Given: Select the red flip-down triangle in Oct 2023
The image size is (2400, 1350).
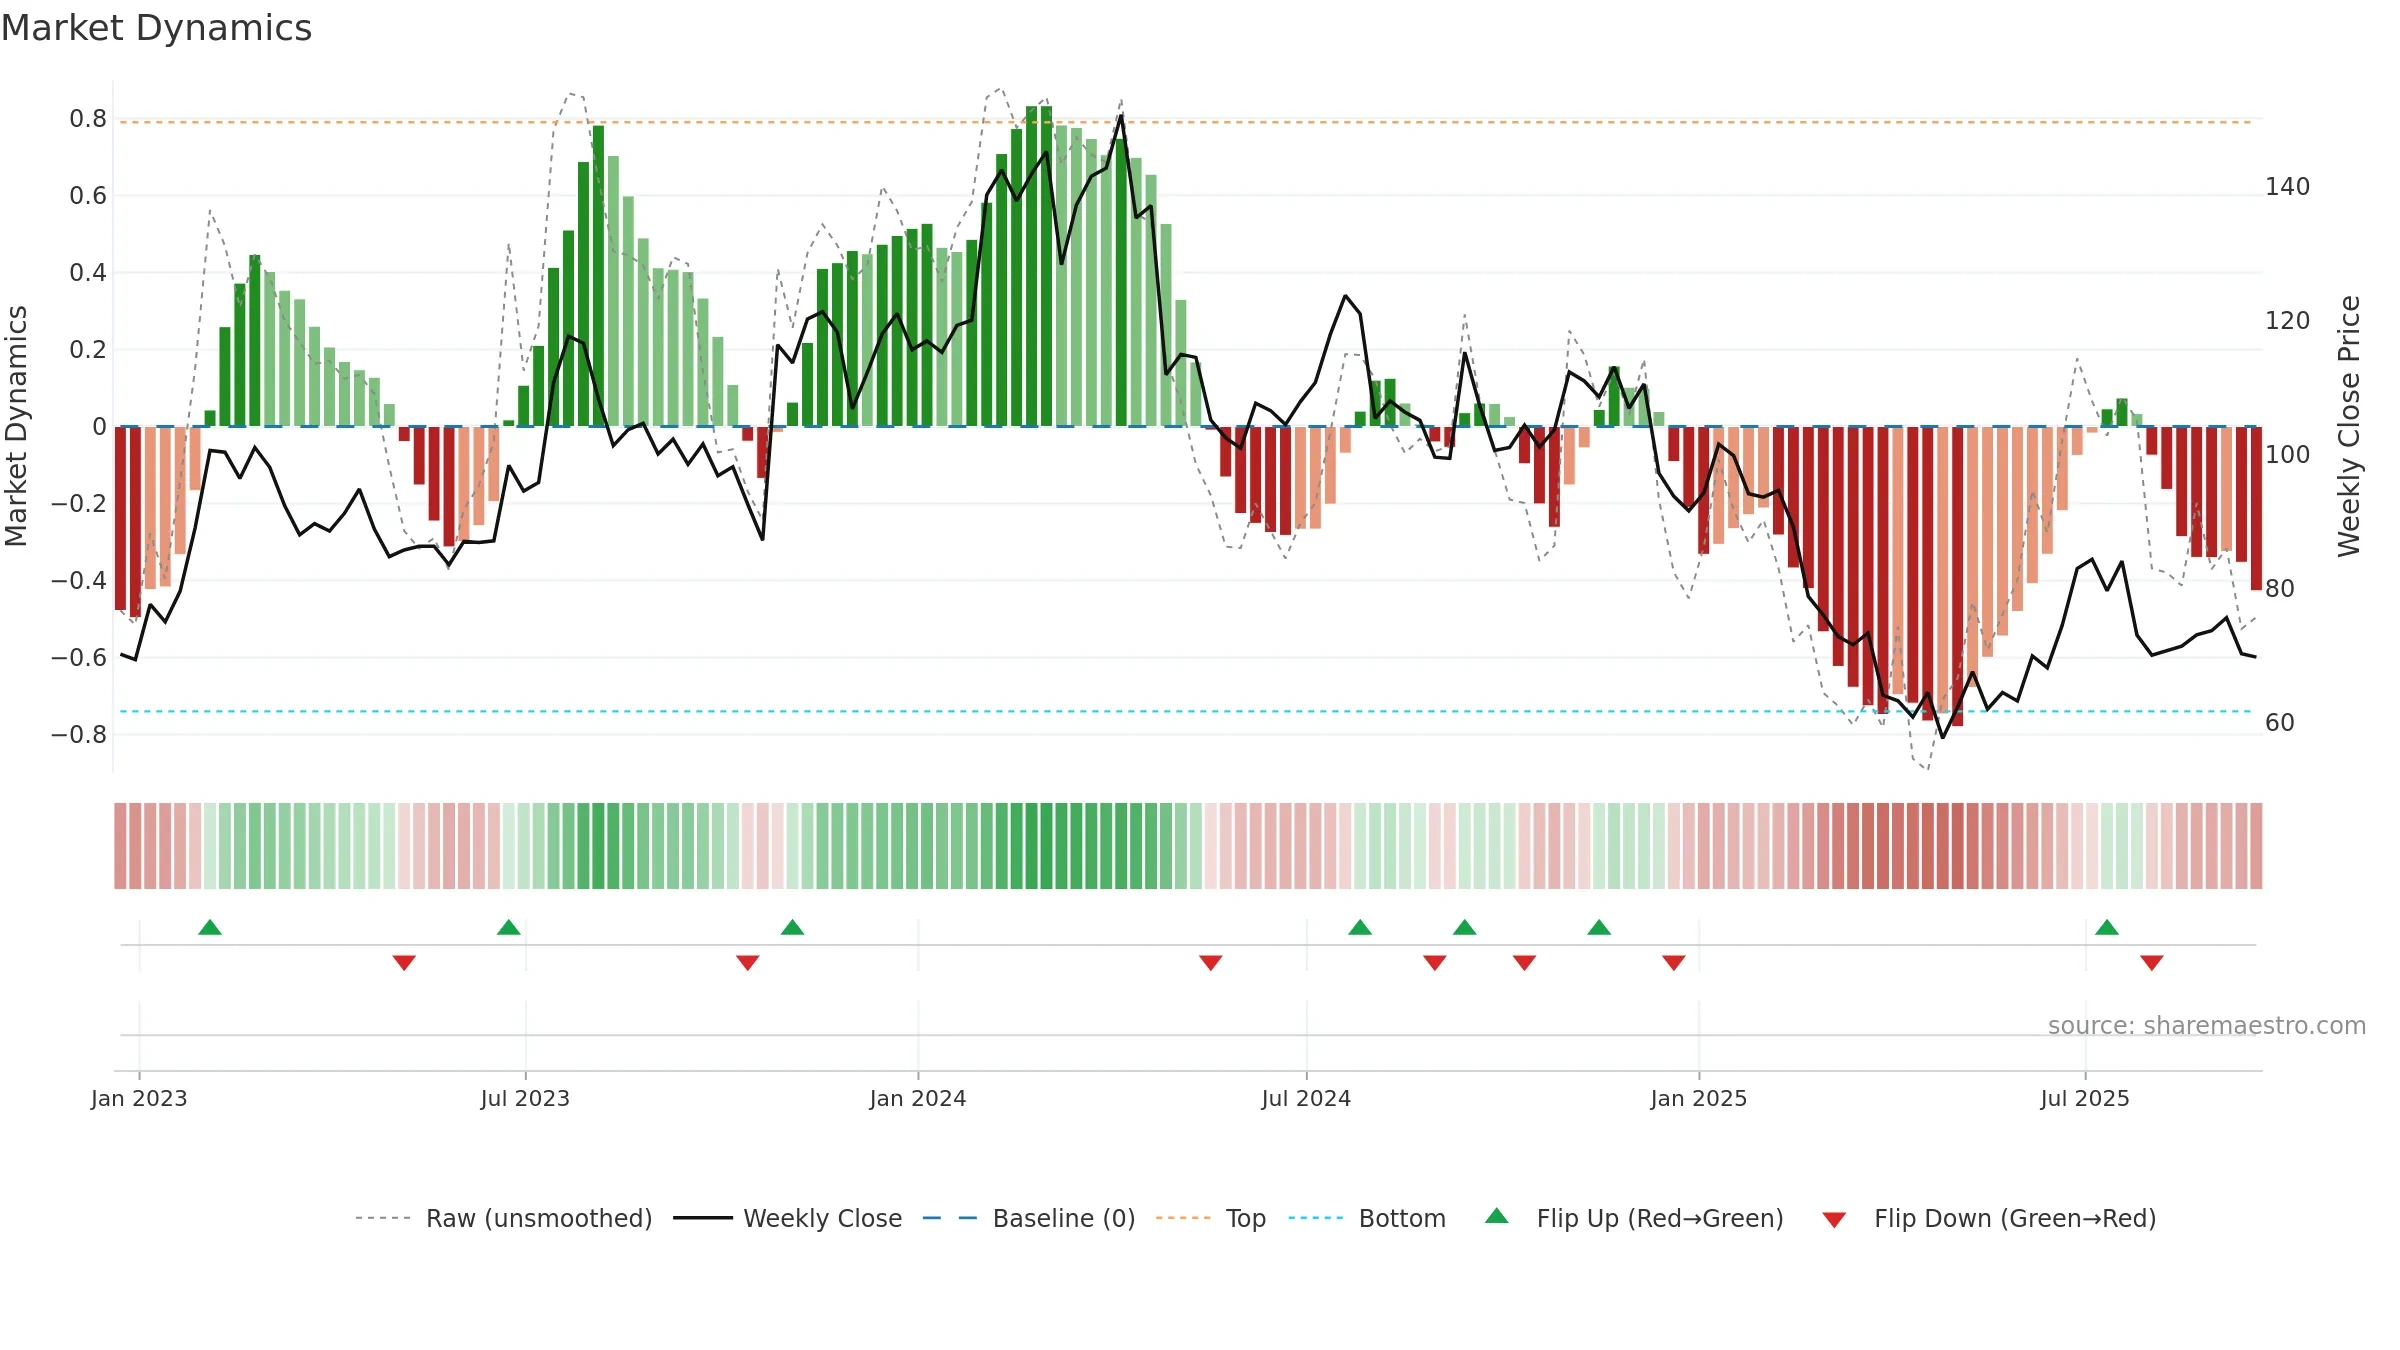Looking at the screenshot, I should coord(748,962).
